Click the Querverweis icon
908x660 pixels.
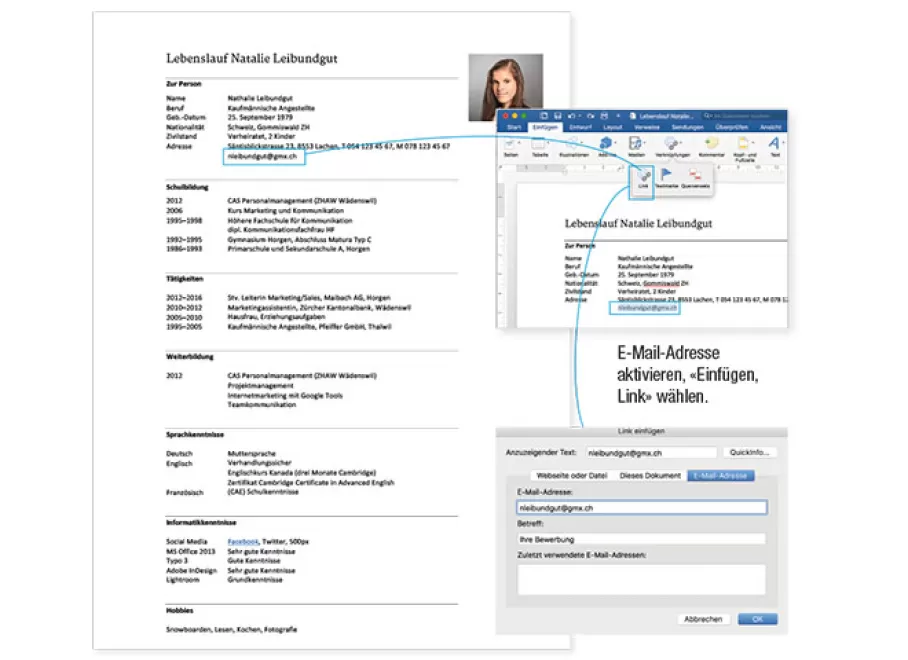pyautogui.click(x=695, y=174)
